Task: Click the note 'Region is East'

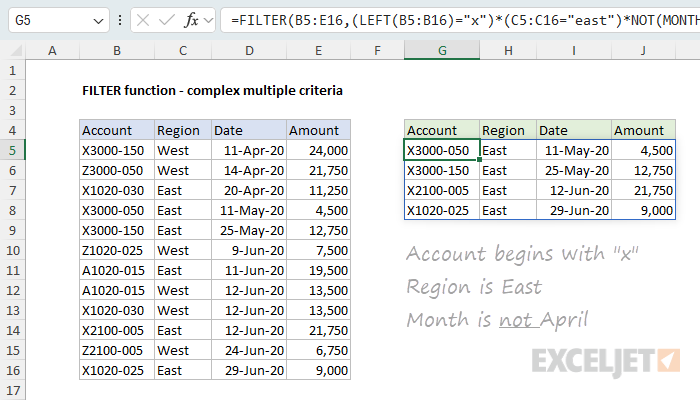Action: tap(474, 287)
